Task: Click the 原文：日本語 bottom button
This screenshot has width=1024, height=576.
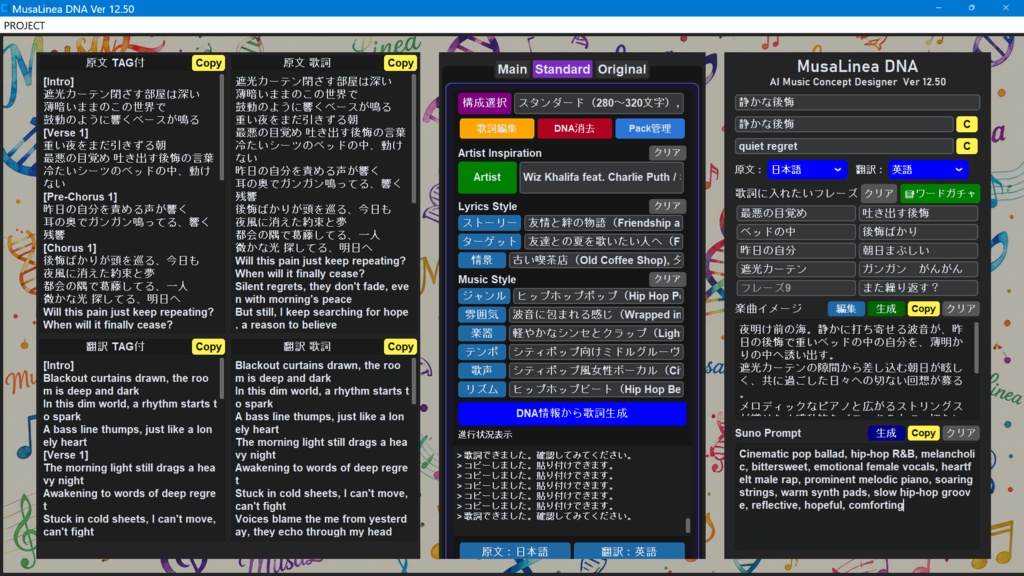Action: (x=515, y=552)
